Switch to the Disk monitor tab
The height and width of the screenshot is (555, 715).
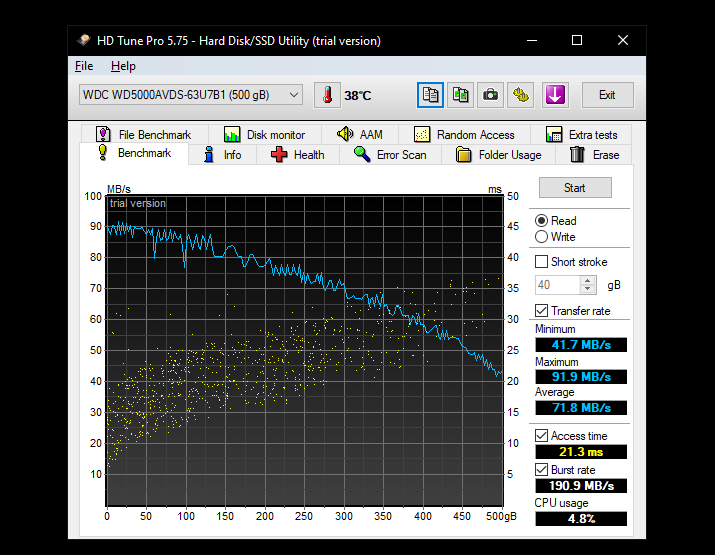click(x=264, y=135)
